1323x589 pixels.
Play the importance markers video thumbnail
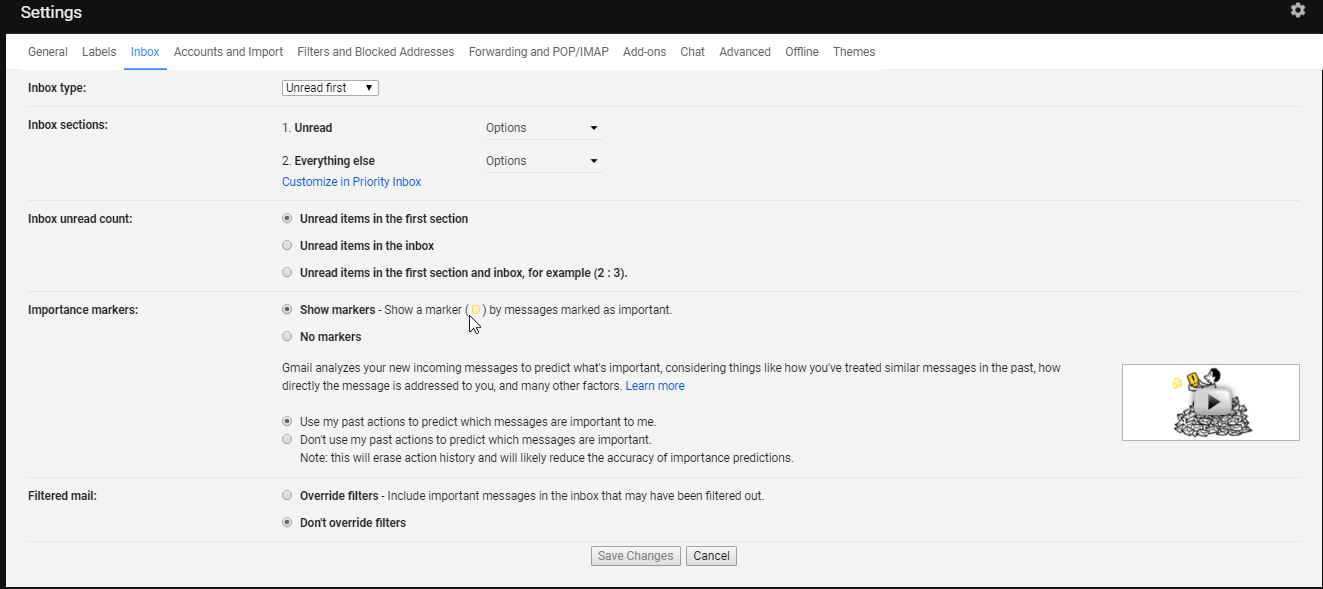[x=1210, y=402]
